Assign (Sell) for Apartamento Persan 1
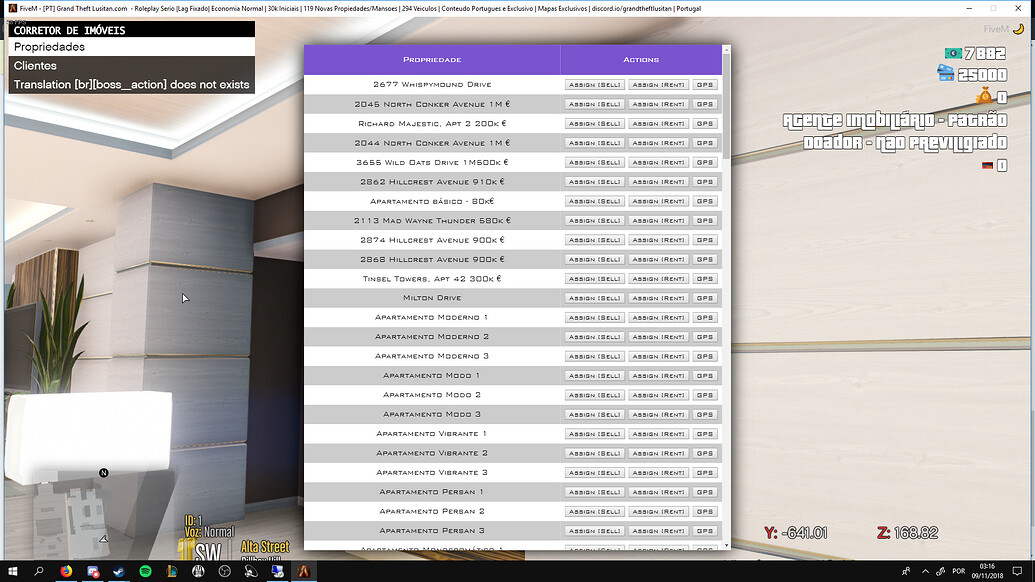 point(595,492)
